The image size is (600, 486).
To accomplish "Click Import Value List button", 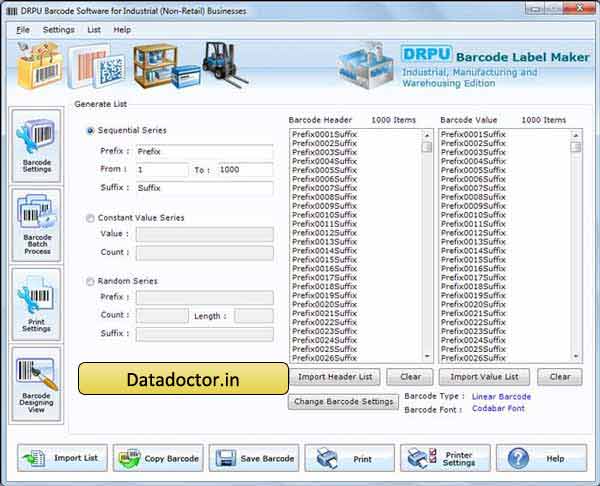I will point(484,377).
